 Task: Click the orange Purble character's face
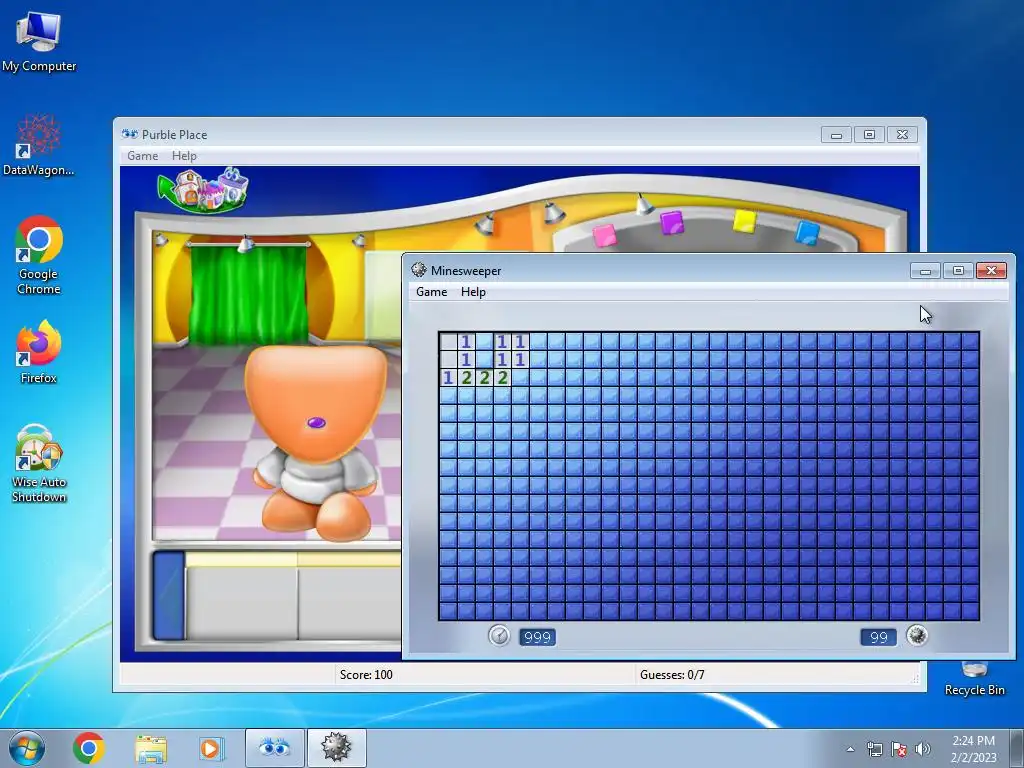click(316, 402)
